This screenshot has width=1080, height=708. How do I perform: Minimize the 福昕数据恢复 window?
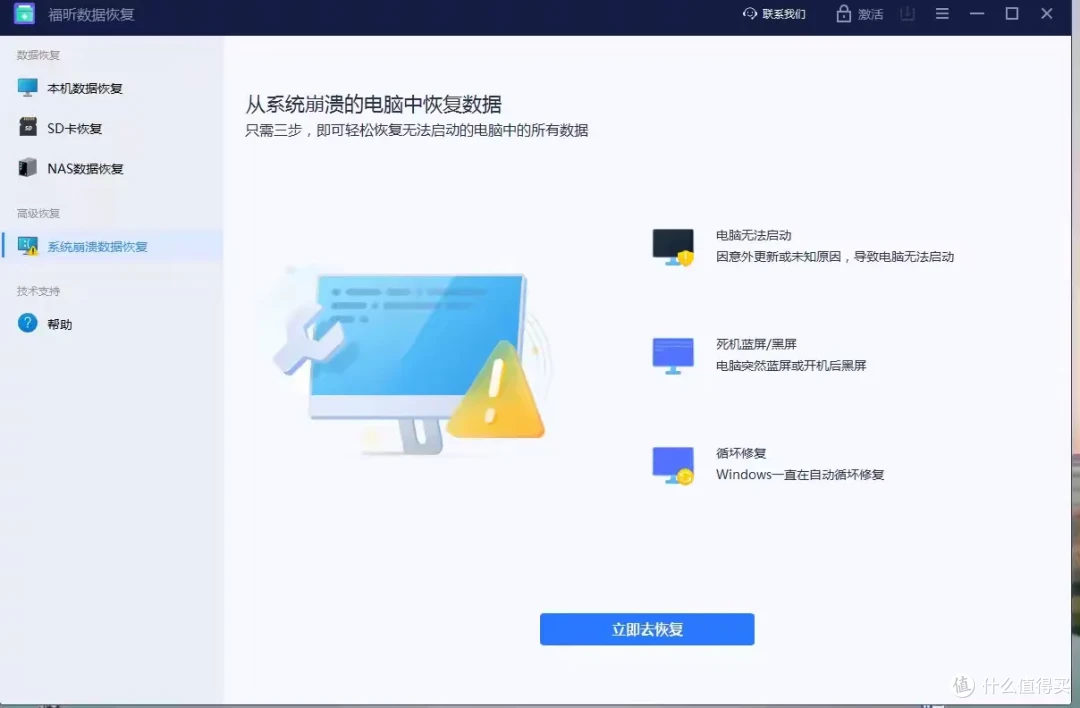point(977,14)
